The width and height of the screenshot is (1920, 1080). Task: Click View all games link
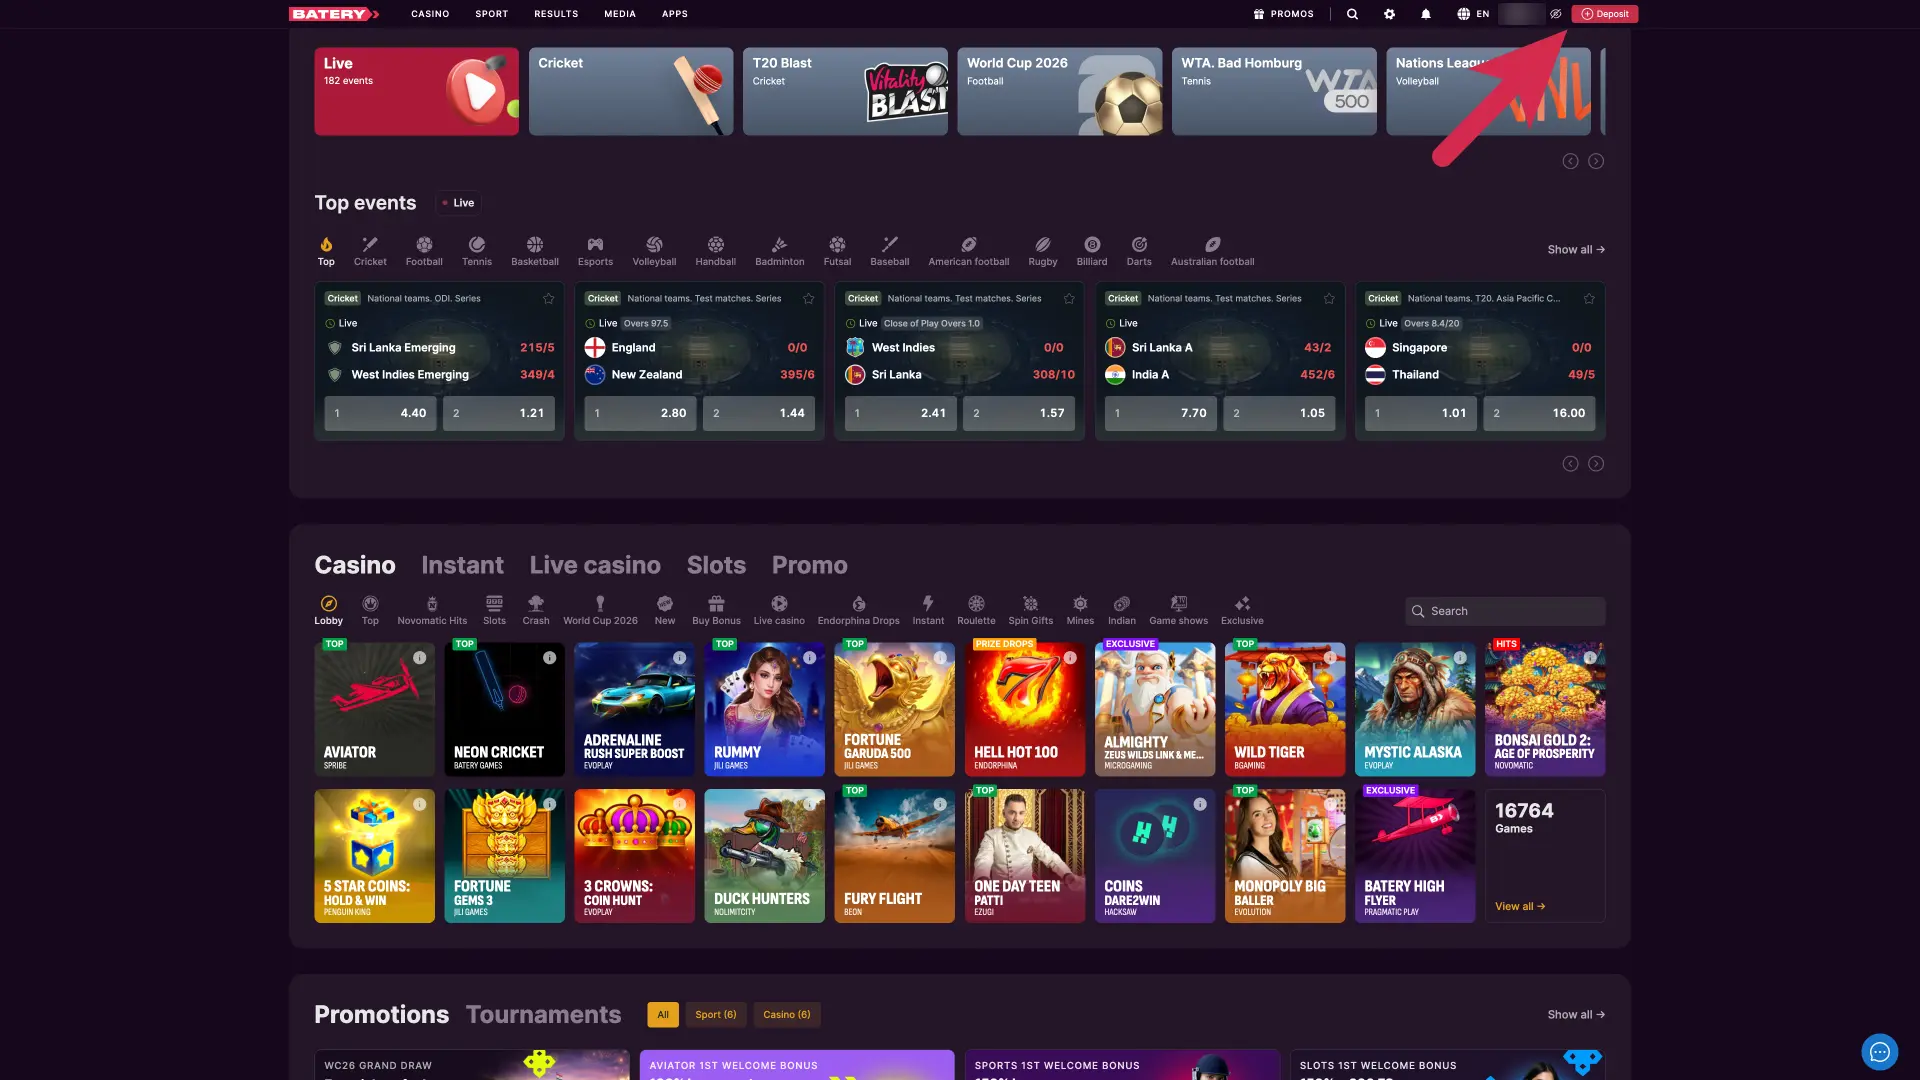1520,907
